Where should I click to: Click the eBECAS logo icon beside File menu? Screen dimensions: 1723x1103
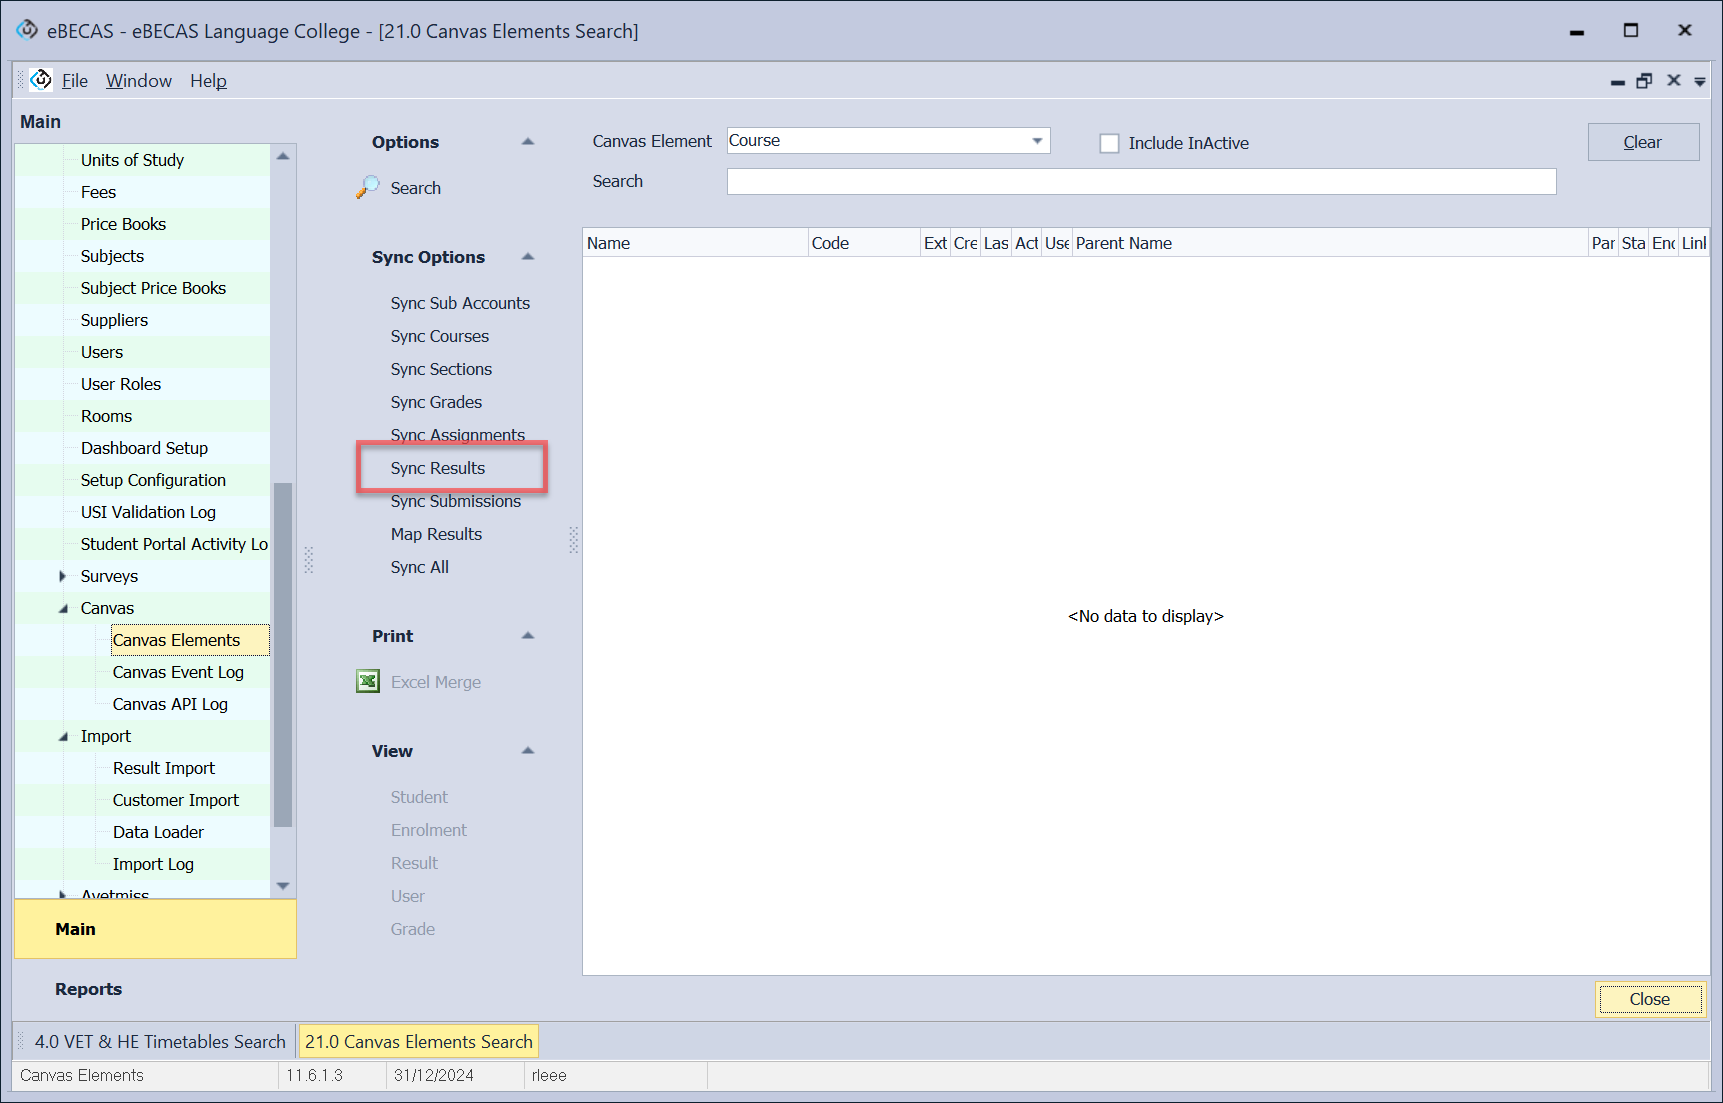(41, 80)
